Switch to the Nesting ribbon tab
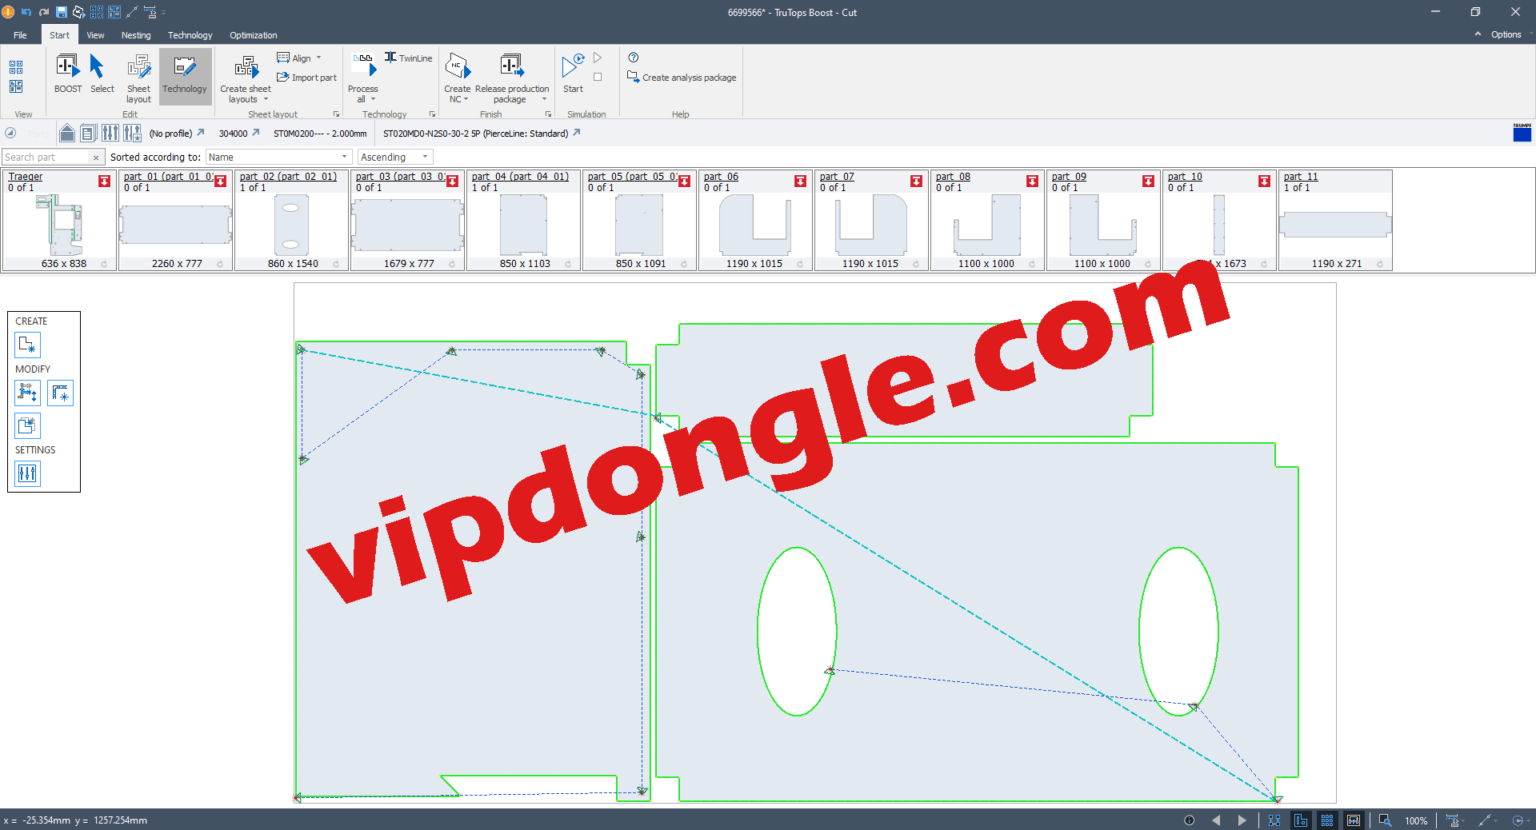Viewport: 1536px width, 830px height. pos(136,34)
